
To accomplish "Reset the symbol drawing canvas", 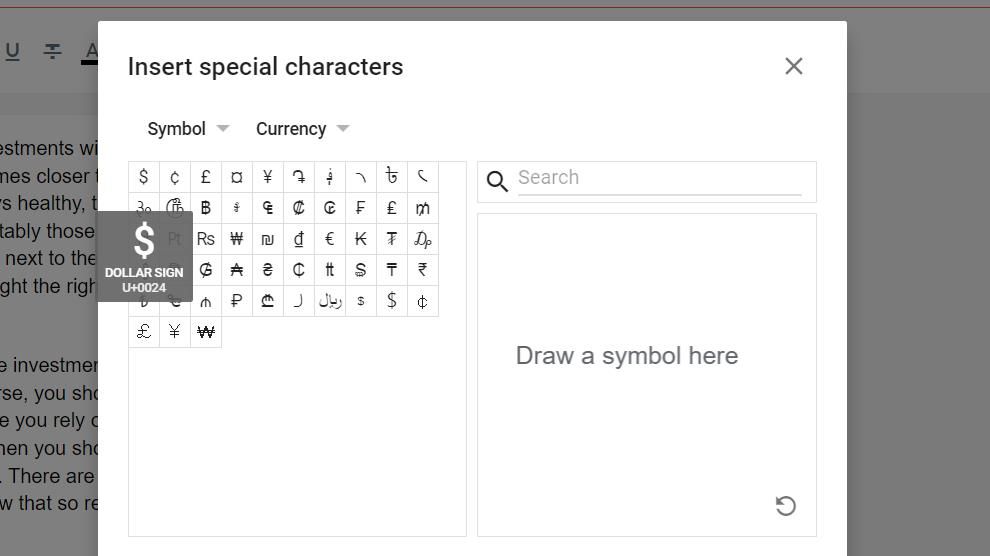I will click(786, 506).
